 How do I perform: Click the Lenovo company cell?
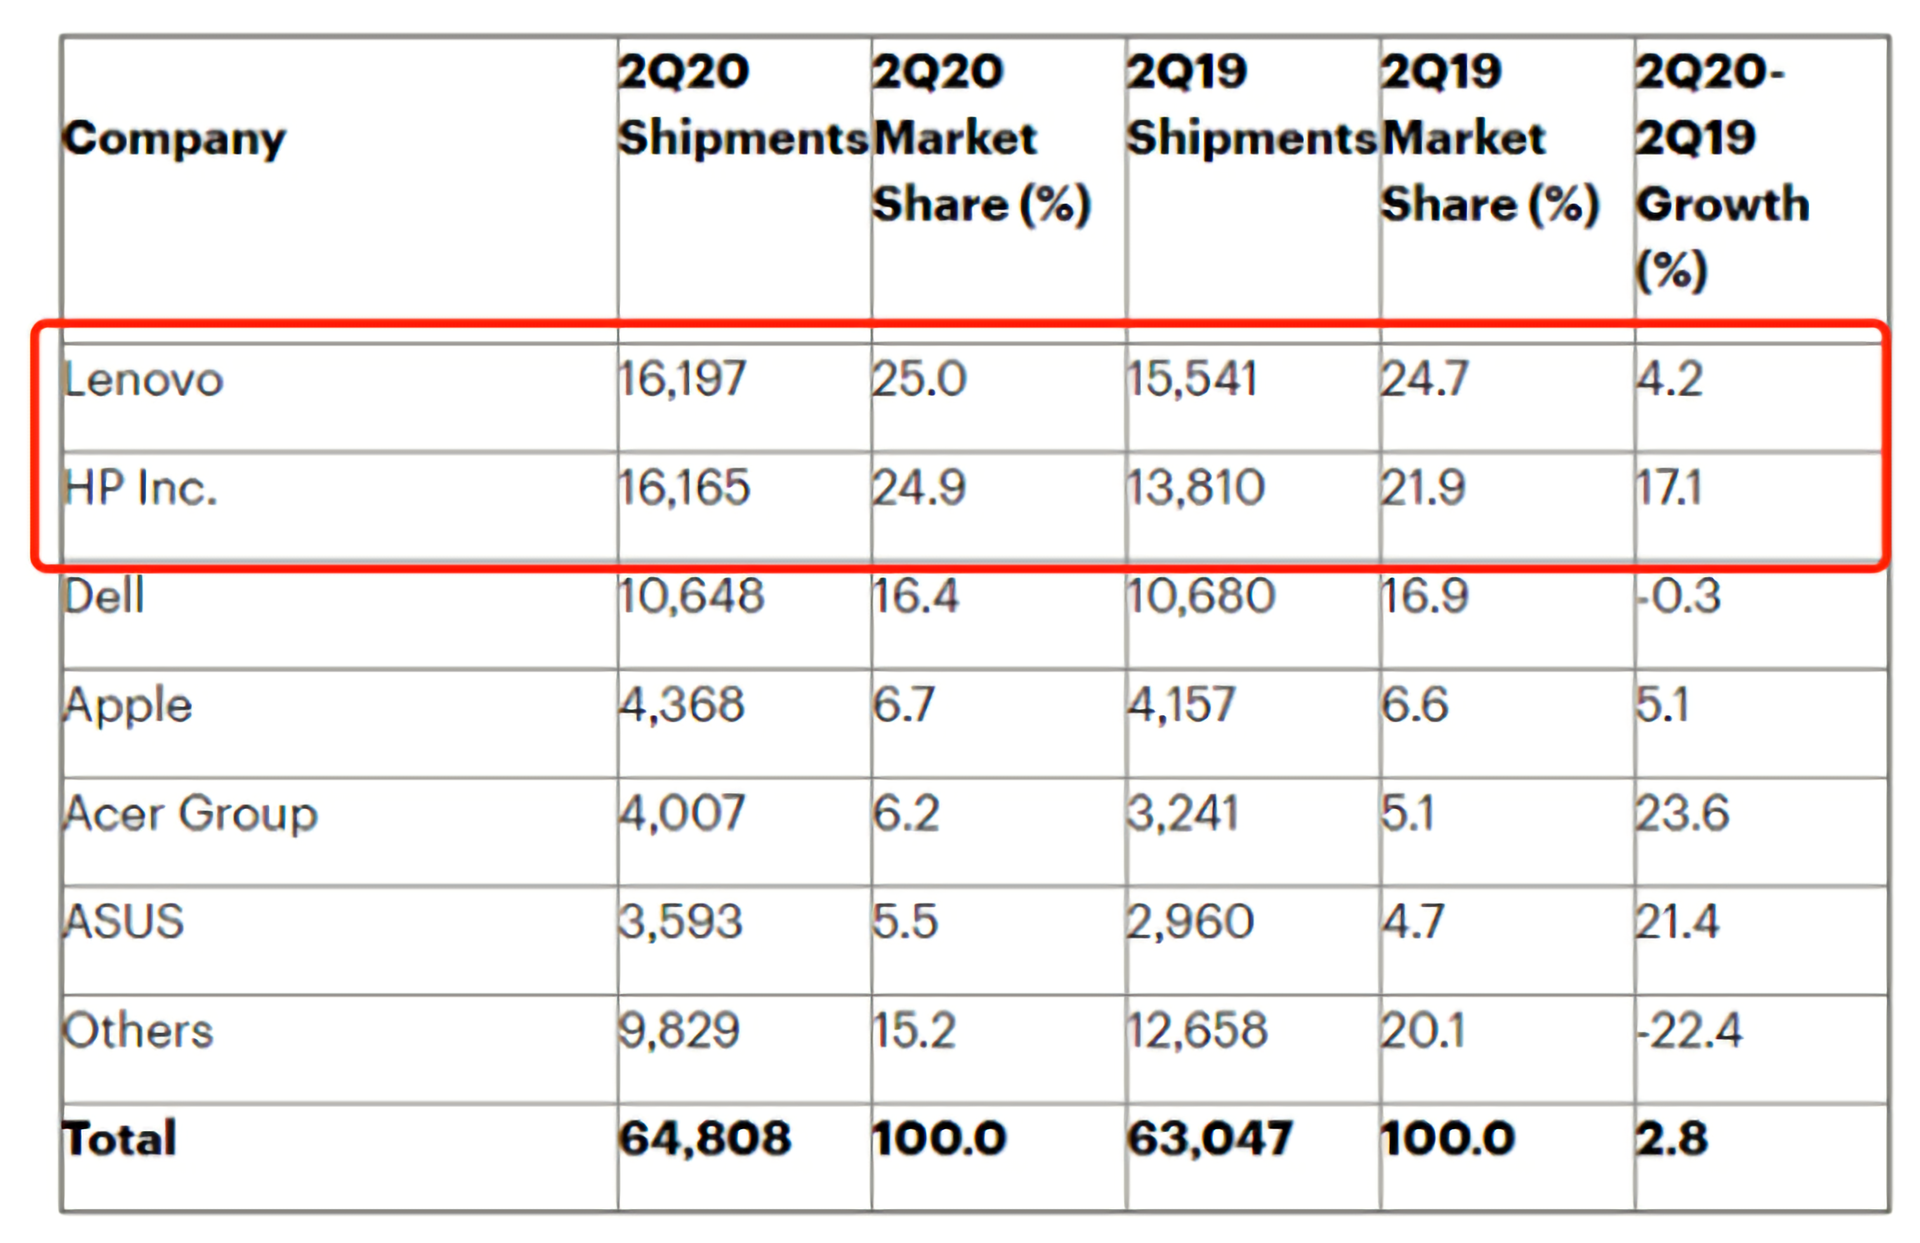pos(143,380)
